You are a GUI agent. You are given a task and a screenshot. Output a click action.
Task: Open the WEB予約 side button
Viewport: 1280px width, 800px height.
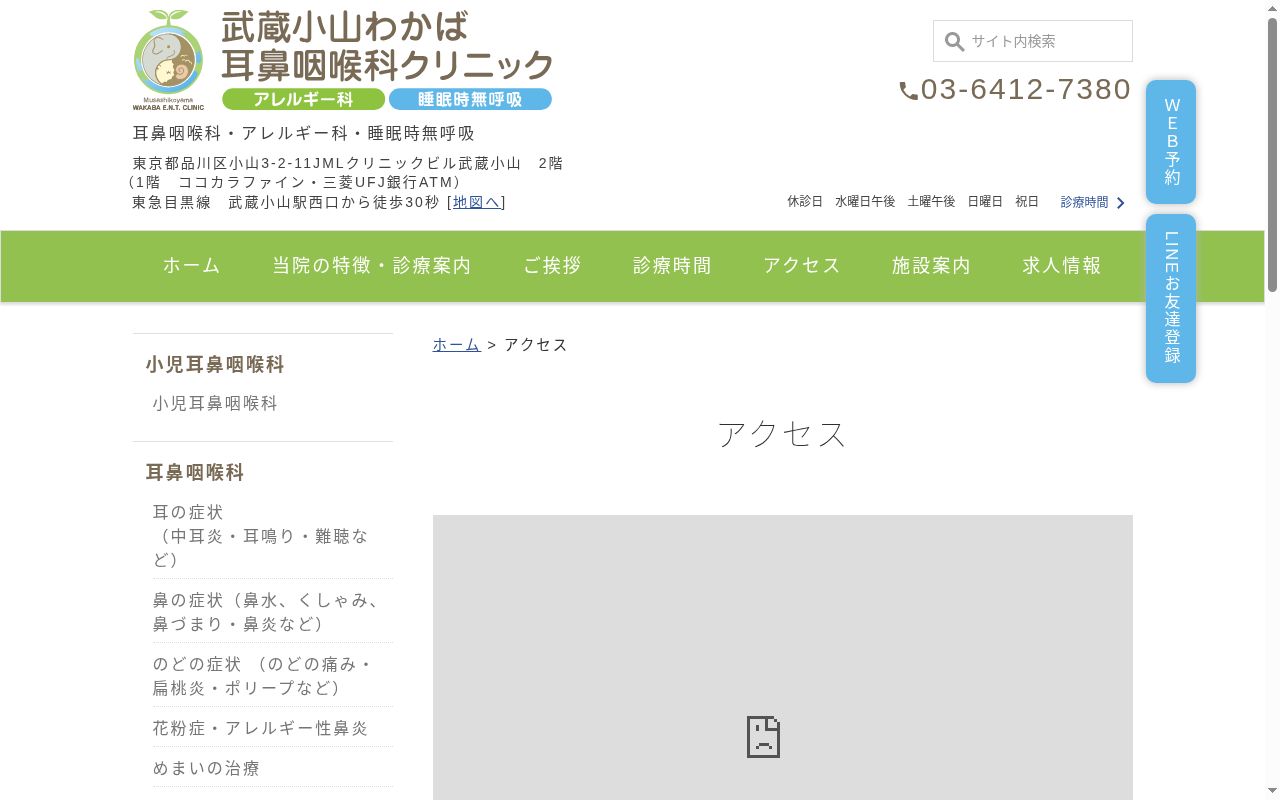(x=1171, y=142)
